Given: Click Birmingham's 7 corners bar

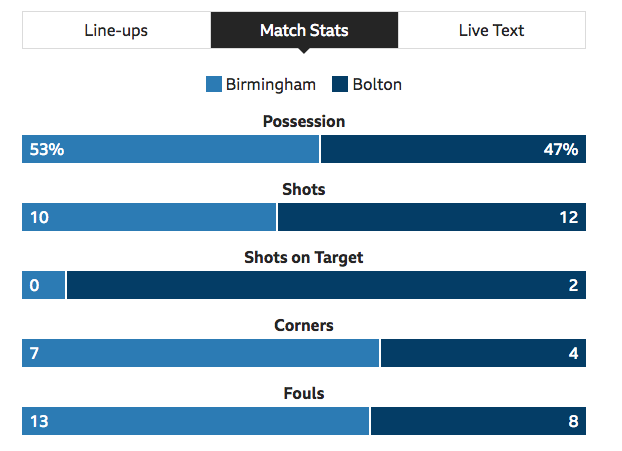Looking at the screenshot, I should 201,353.
